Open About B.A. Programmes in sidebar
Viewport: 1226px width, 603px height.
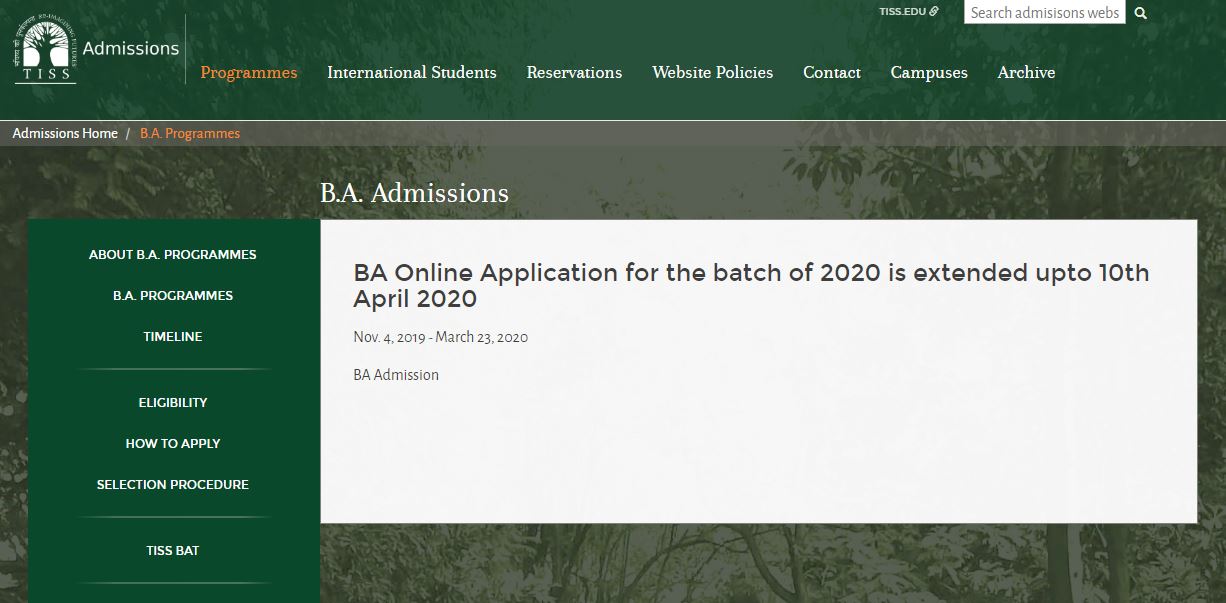pyautogui.click(x=172, y=254)
